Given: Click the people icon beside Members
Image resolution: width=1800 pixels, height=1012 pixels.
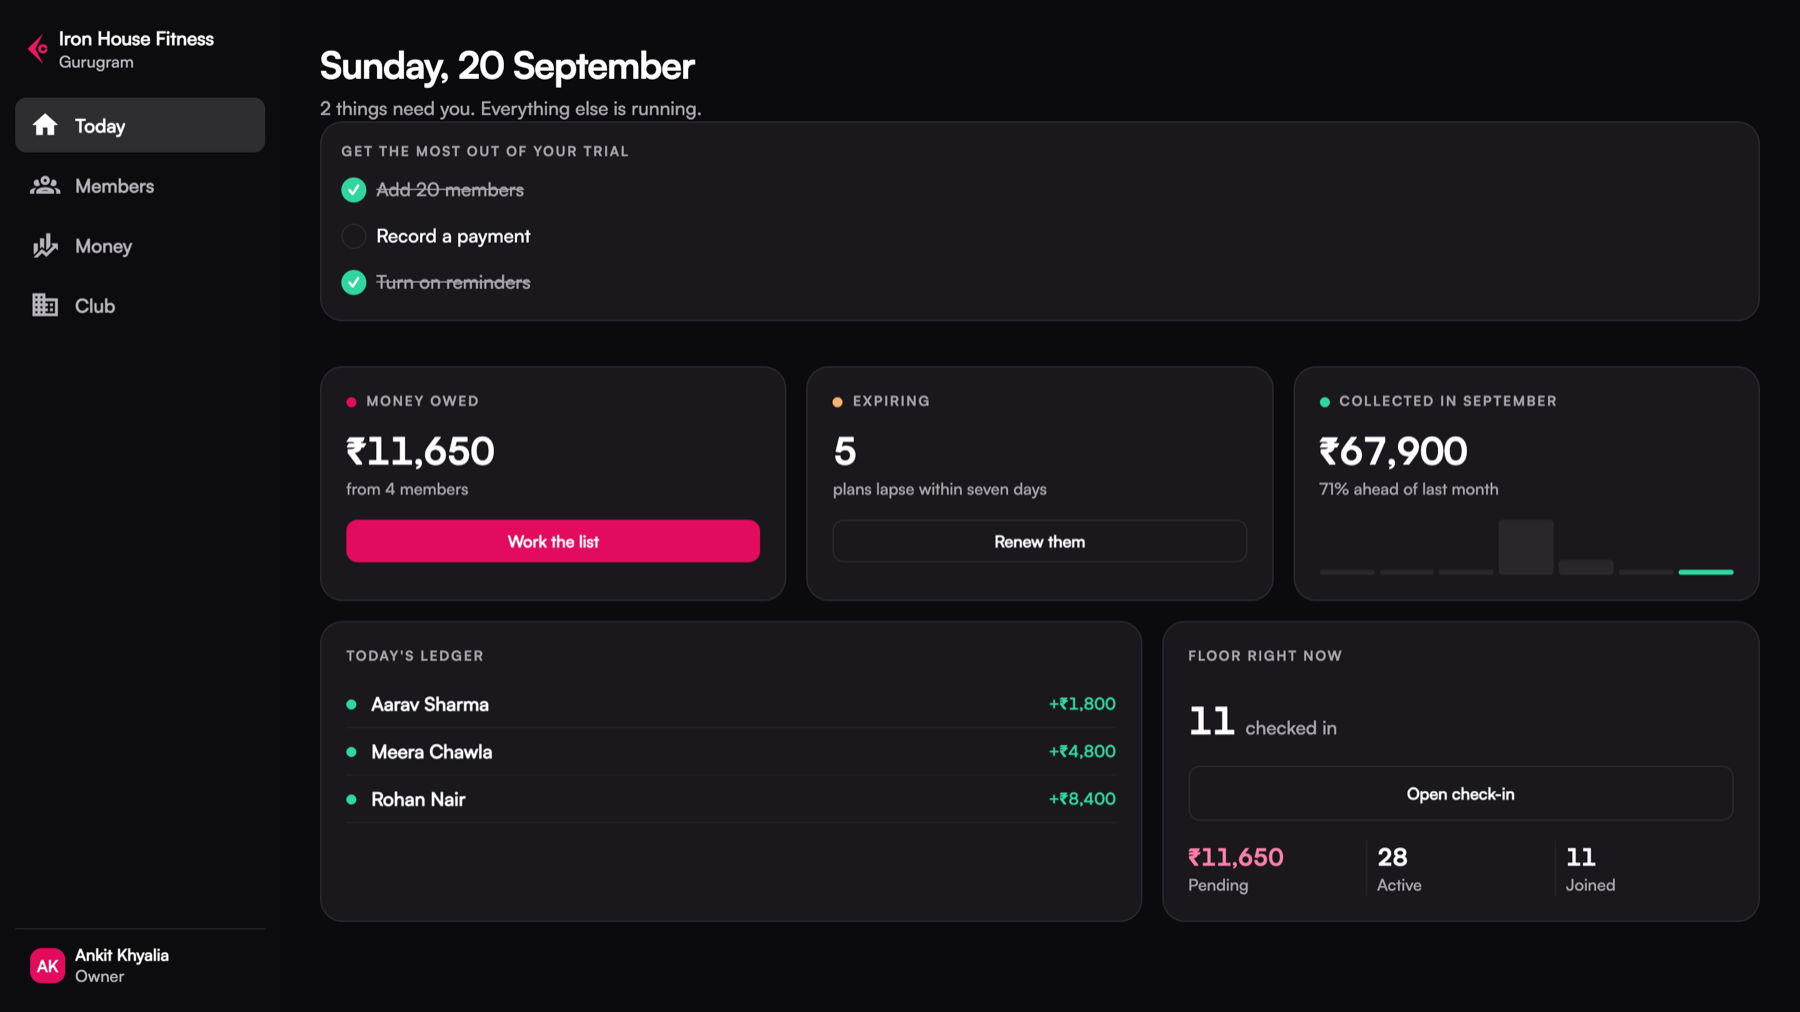Looking at the screenshot, I should click(x=45, y=185).
